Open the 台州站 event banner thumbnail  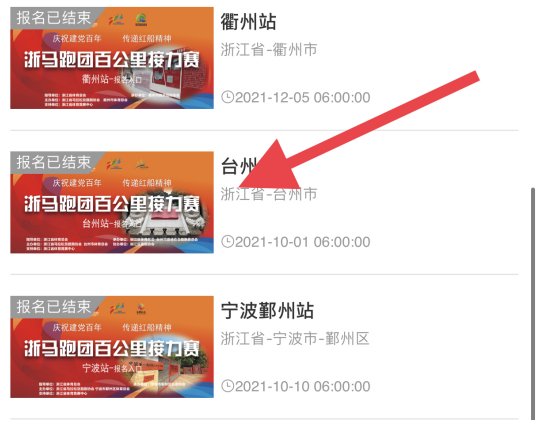point(112,202)
